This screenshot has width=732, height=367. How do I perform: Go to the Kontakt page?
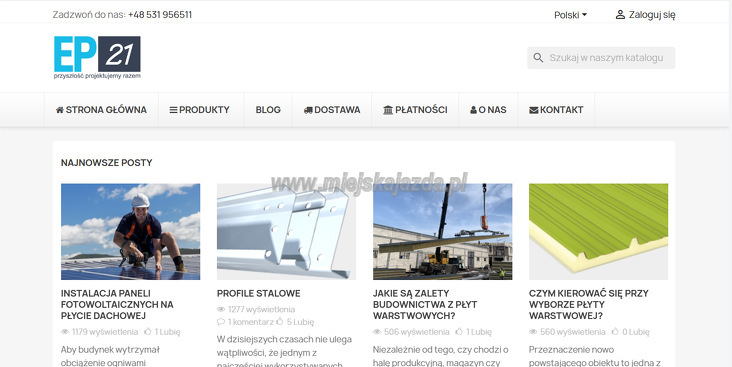coord(556,110)
